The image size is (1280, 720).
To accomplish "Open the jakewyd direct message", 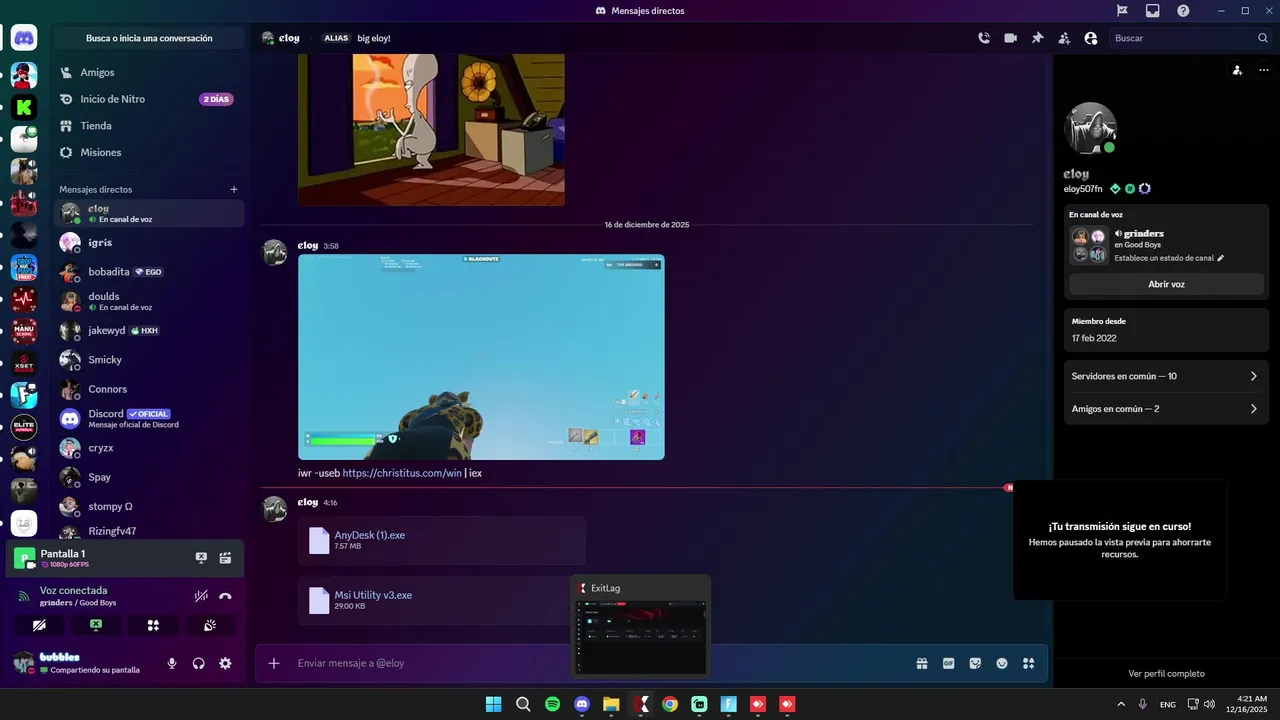I will [148, 330].
